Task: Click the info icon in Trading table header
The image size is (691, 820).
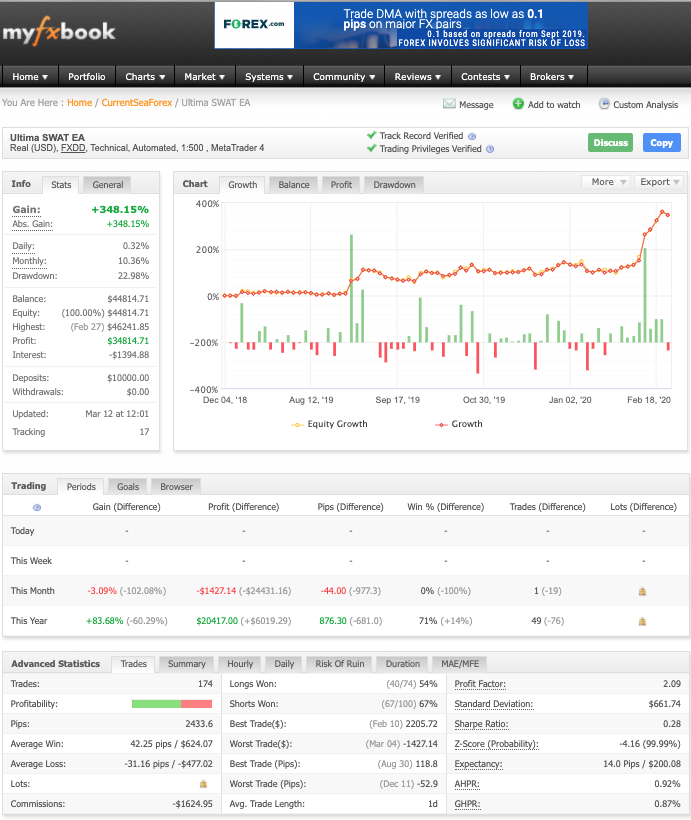Action: tap(37, 507)
